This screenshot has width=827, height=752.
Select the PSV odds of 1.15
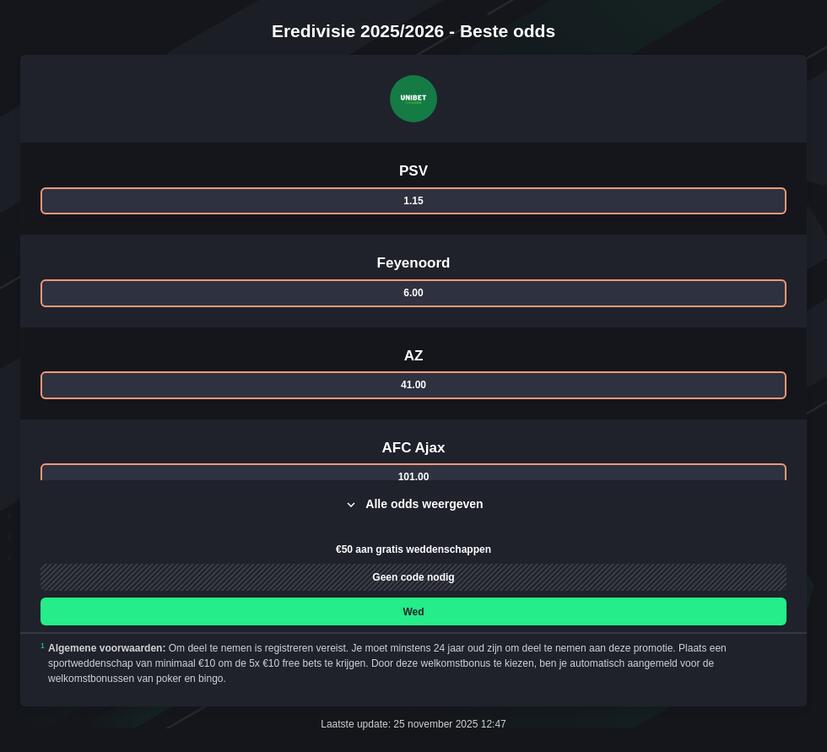pyautogui.click(x=413, y=201)
